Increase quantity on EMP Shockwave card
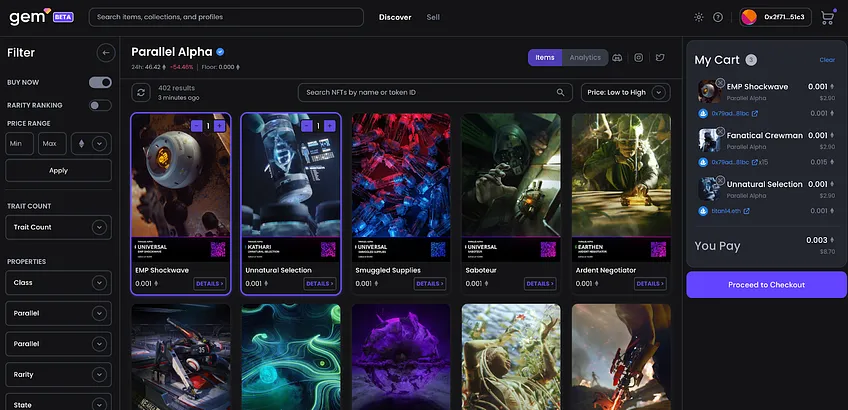Image resolution: width=848 pixels, height=410 pixels. coord(220,125)
